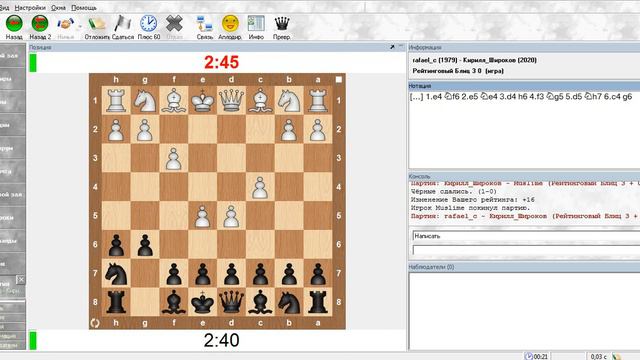The image size is (640, 360).
Task: Click the Чёрные сдались (1-0) console line
Action: coord(453,191)
